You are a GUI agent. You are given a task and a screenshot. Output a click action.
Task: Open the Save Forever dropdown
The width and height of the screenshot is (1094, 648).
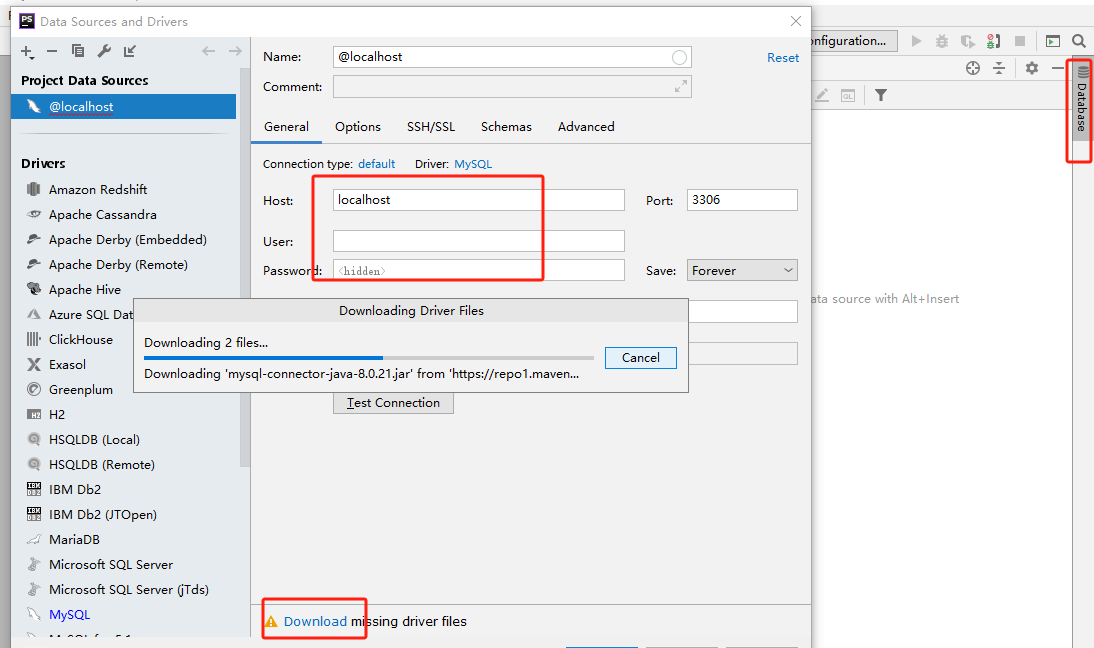coord(742,271)
